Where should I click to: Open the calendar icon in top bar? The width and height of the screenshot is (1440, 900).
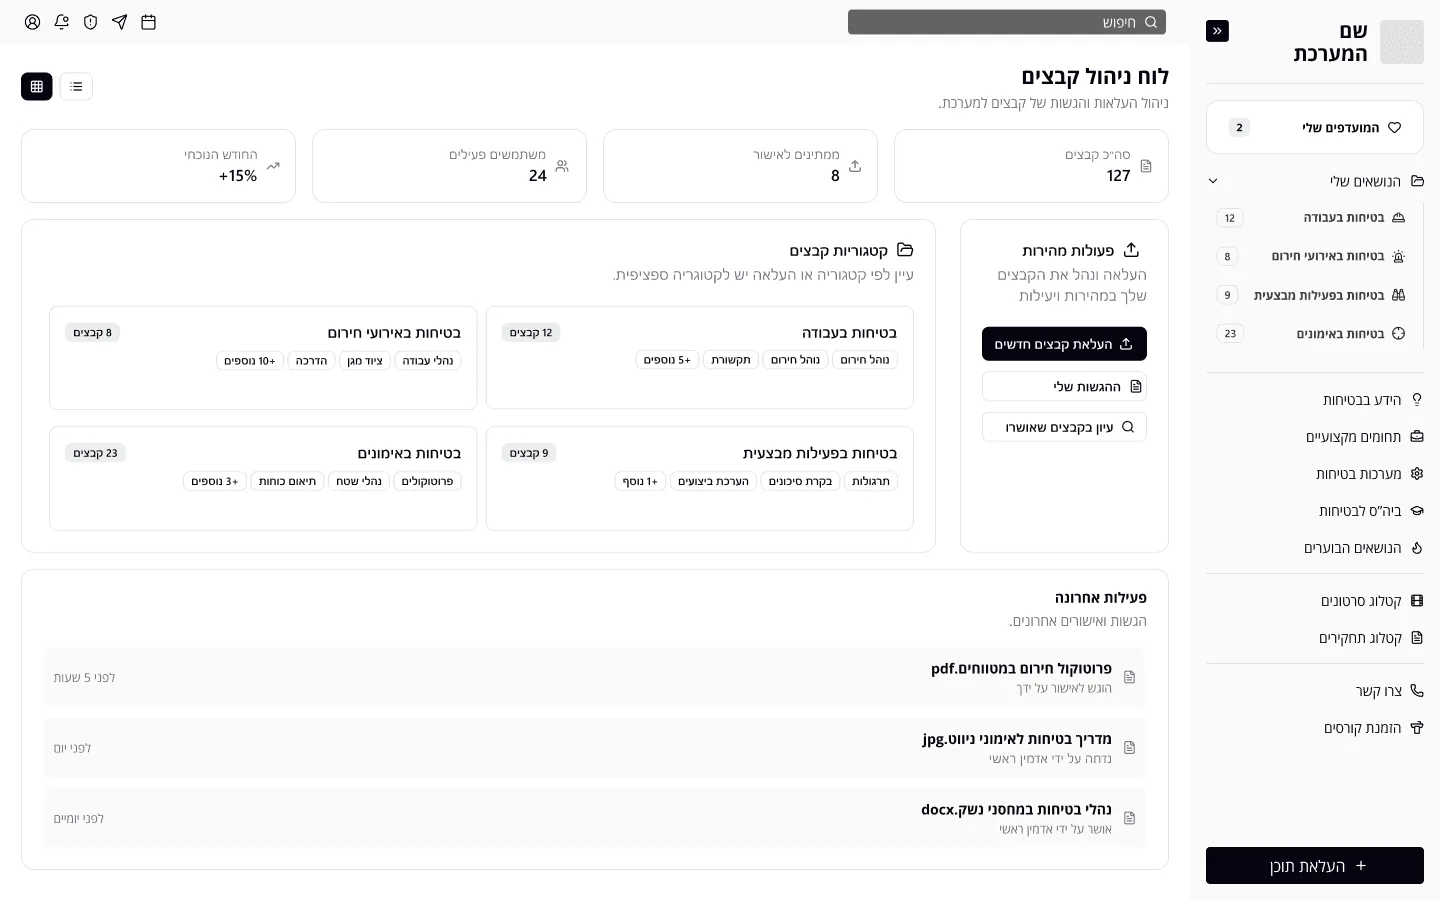(149, 22)
